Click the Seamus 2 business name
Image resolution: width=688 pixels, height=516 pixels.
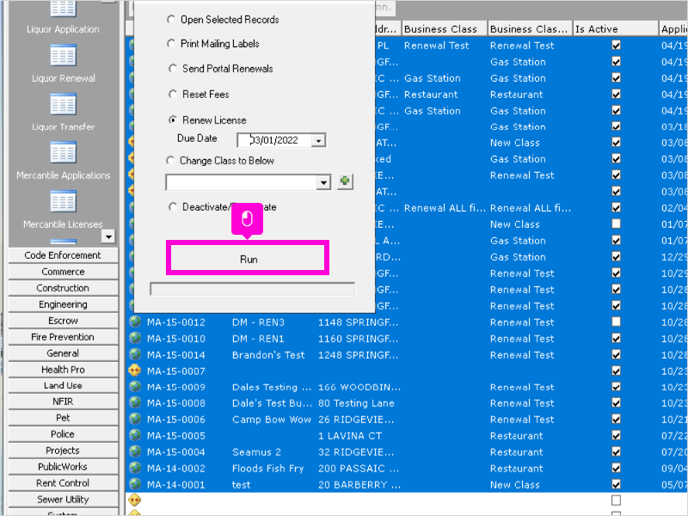(x=257, y=452)
